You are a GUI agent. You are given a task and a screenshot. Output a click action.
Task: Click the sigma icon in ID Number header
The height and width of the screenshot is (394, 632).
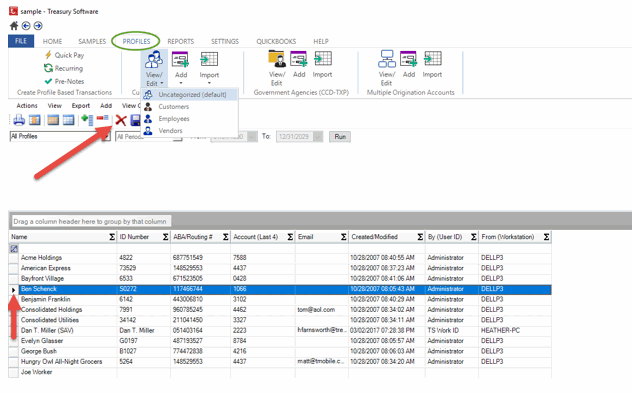166,237
